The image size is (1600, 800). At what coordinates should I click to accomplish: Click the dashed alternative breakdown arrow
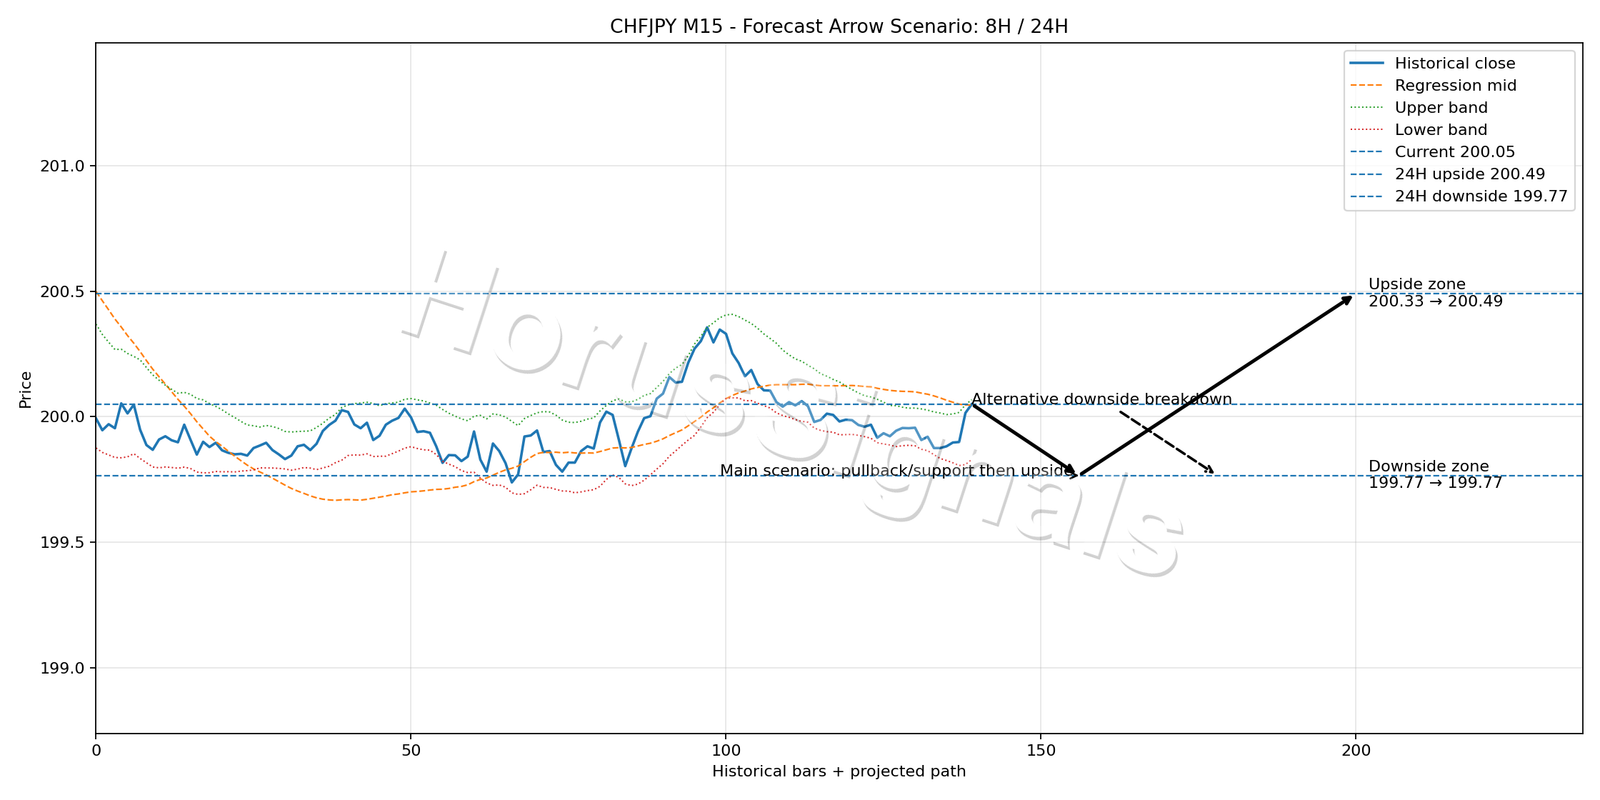(1166, 441)
